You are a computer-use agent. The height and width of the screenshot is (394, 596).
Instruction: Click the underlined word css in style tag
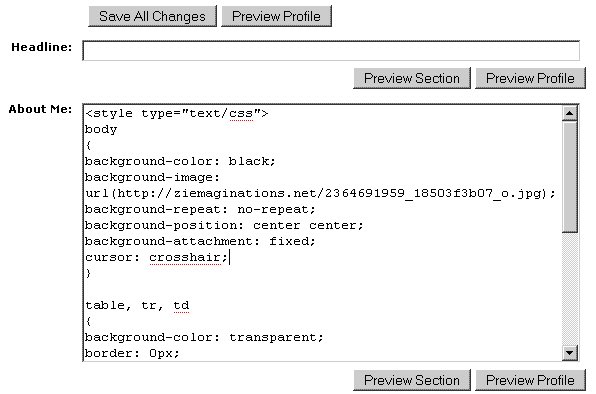[x=241, y=114]
